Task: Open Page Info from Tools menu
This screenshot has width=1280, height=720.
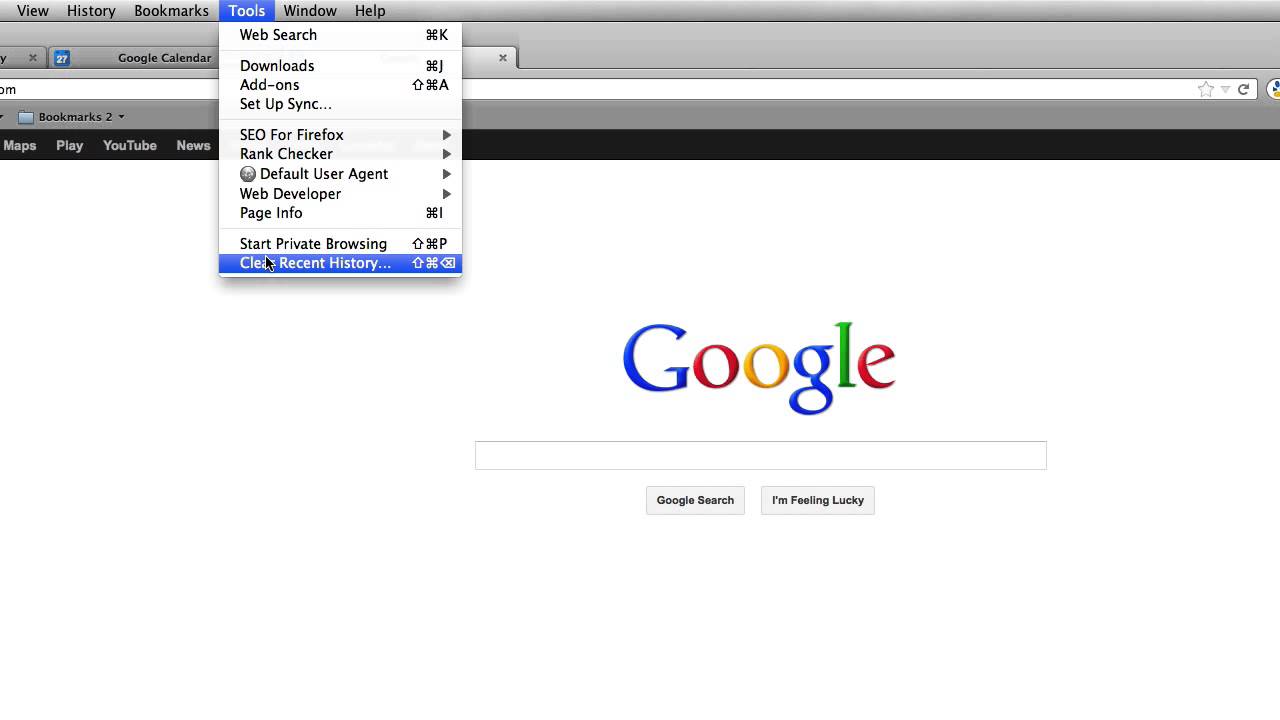Action: [x=340, y=213]
